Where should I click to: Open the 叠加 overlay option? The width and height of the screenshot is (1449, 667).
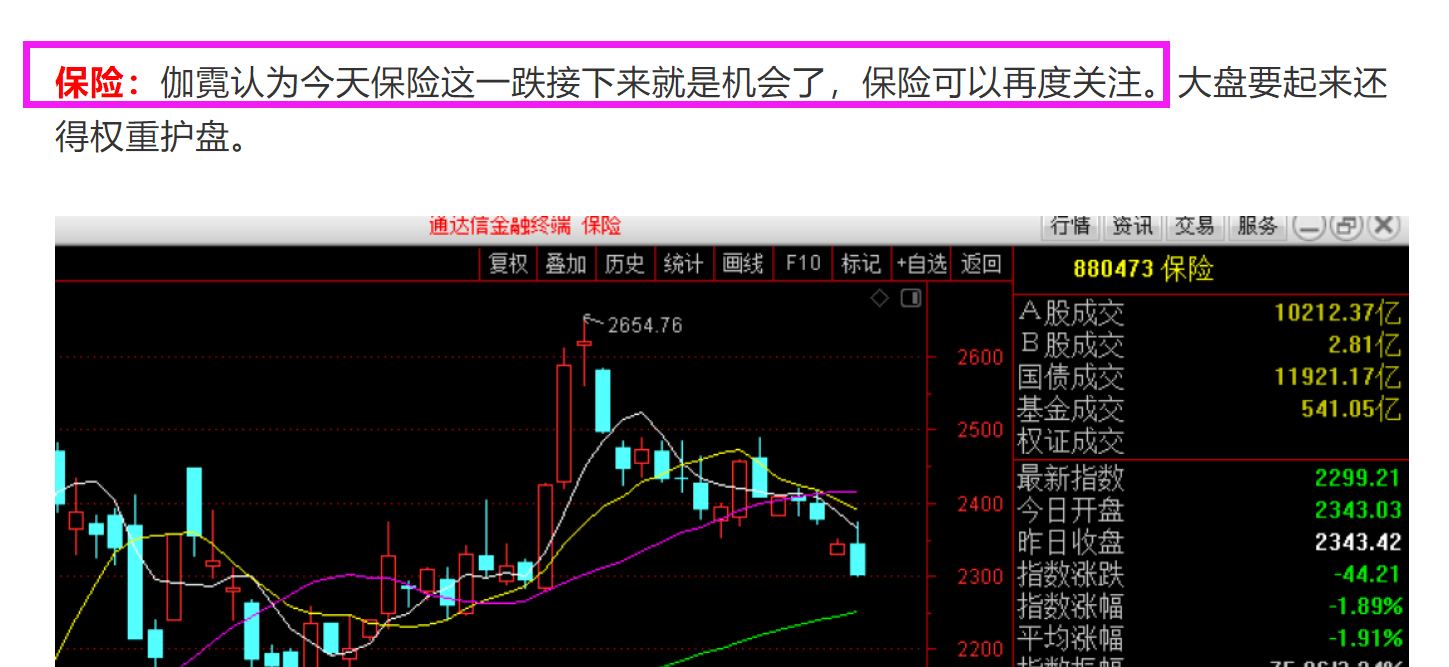[x=566, y=264]
